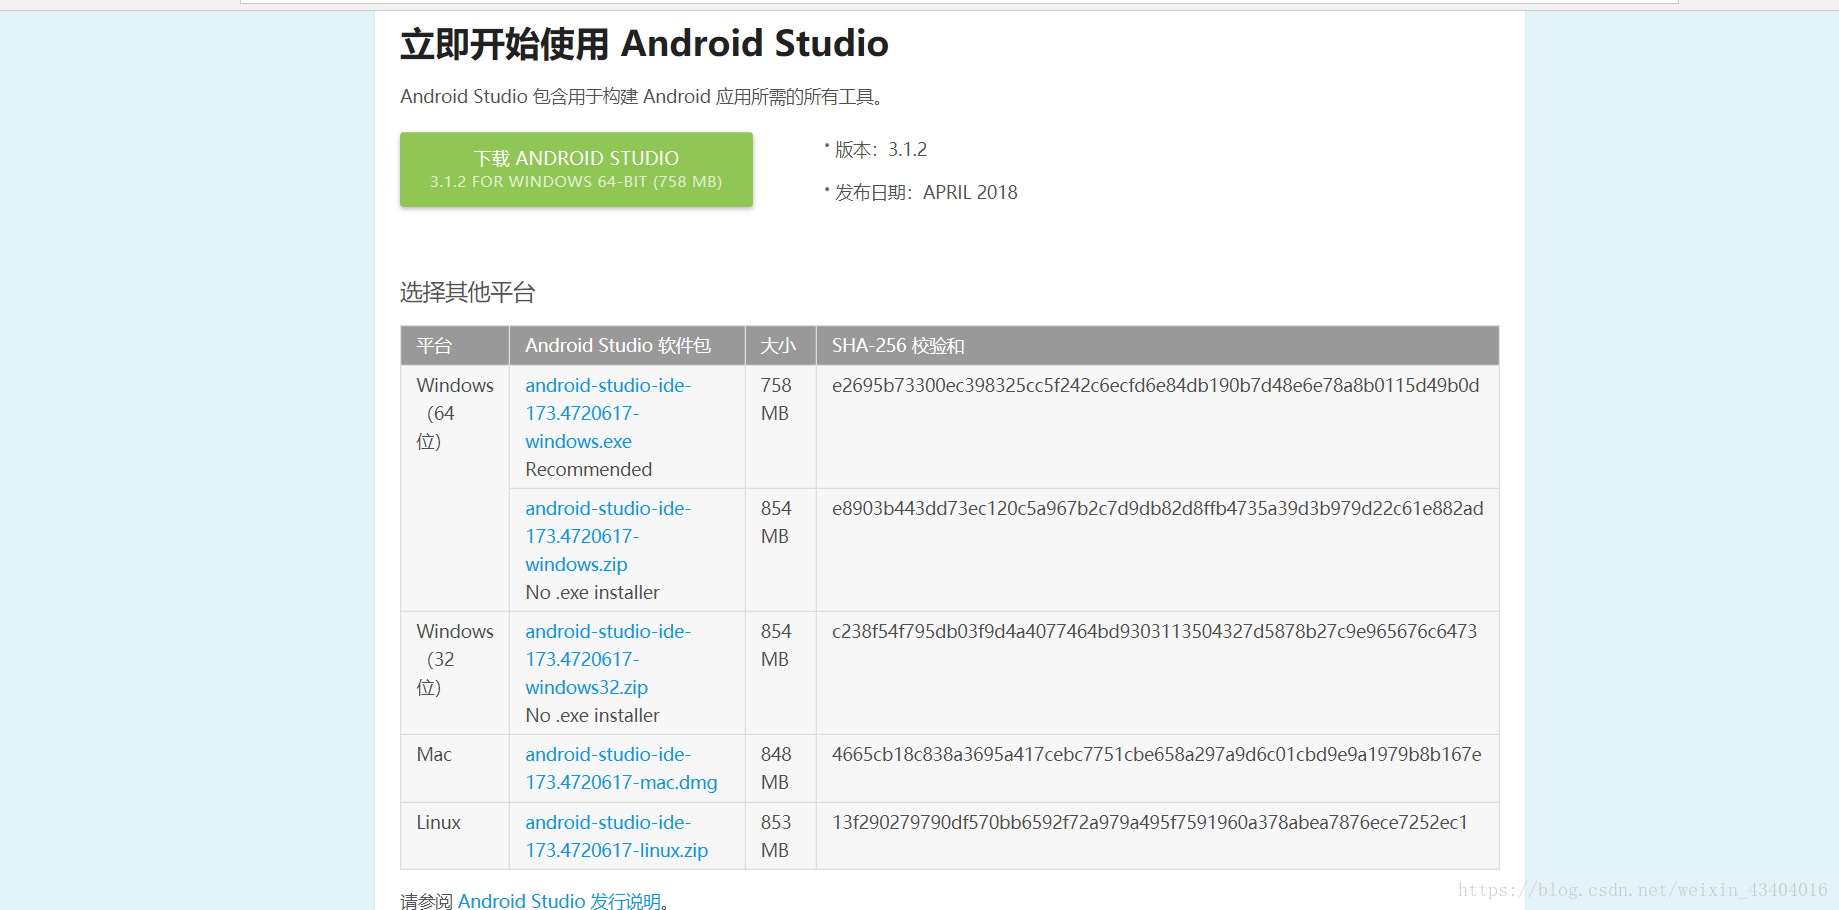Click the 版本: 3.1.2 text
Screen dimensions: 1839x910
coord(880,149)
